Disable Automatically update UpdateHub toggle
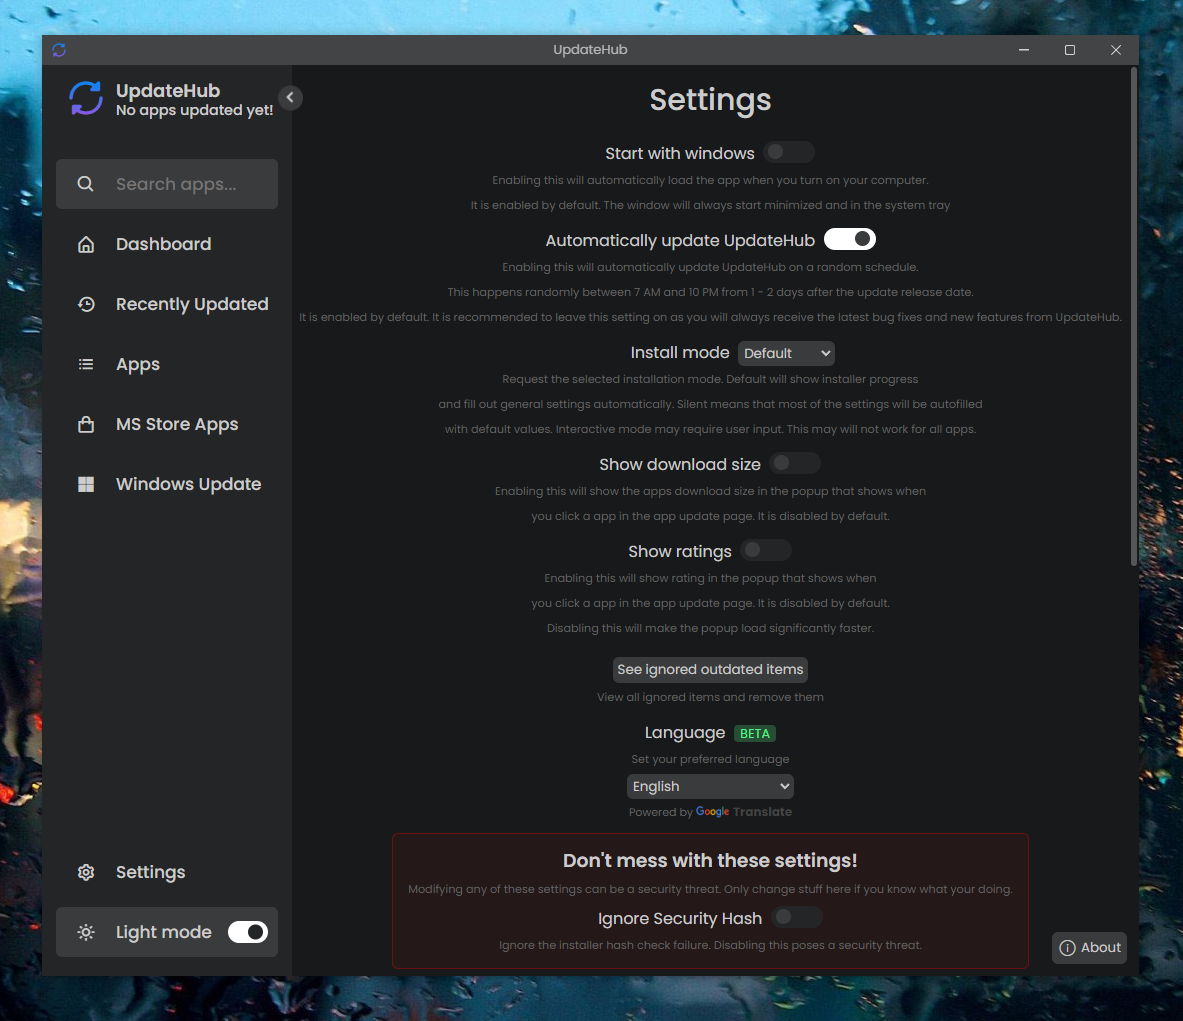The image size is (1183, 1021). pyautogui.click(x=850, y=239)
